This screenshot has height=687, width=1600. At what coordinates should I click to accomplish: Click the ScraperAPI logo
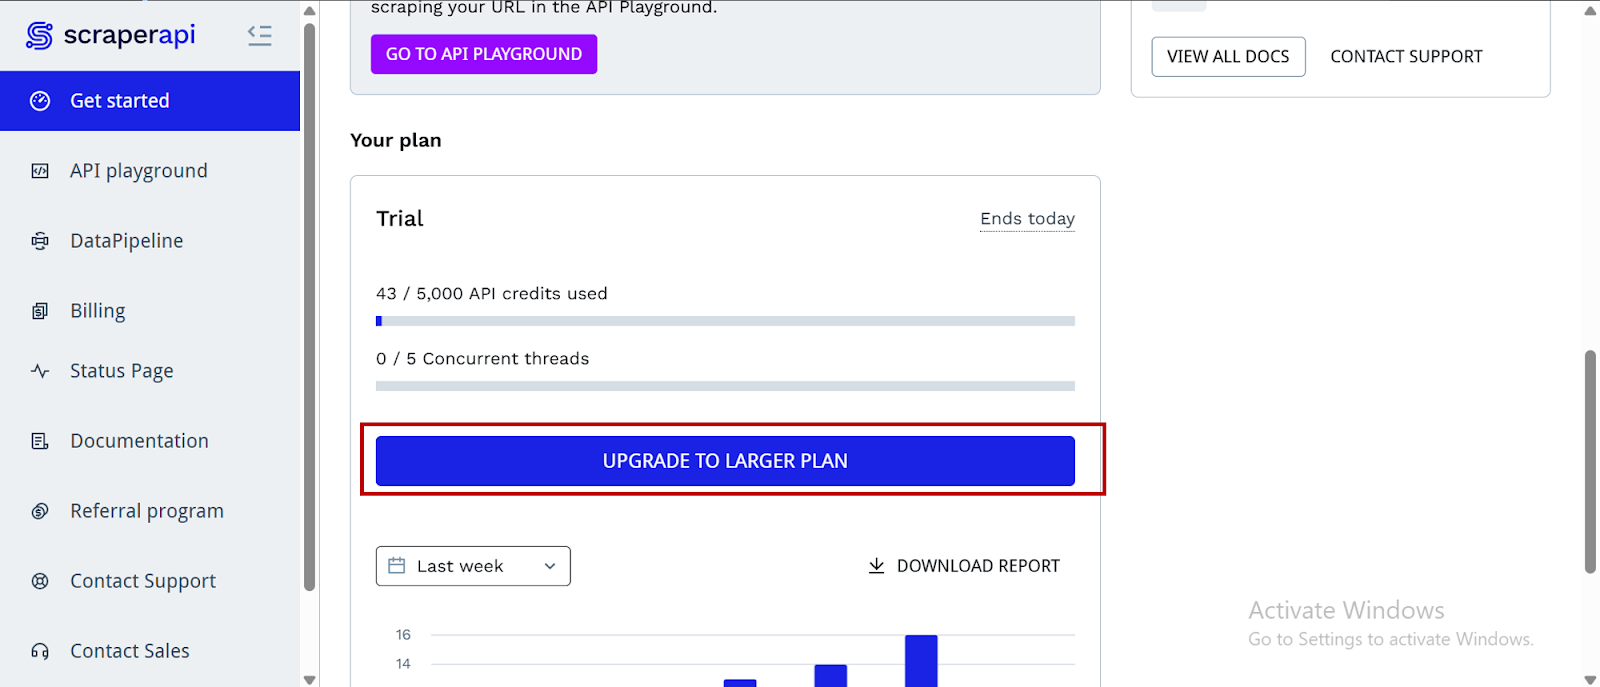pos(111,35)
